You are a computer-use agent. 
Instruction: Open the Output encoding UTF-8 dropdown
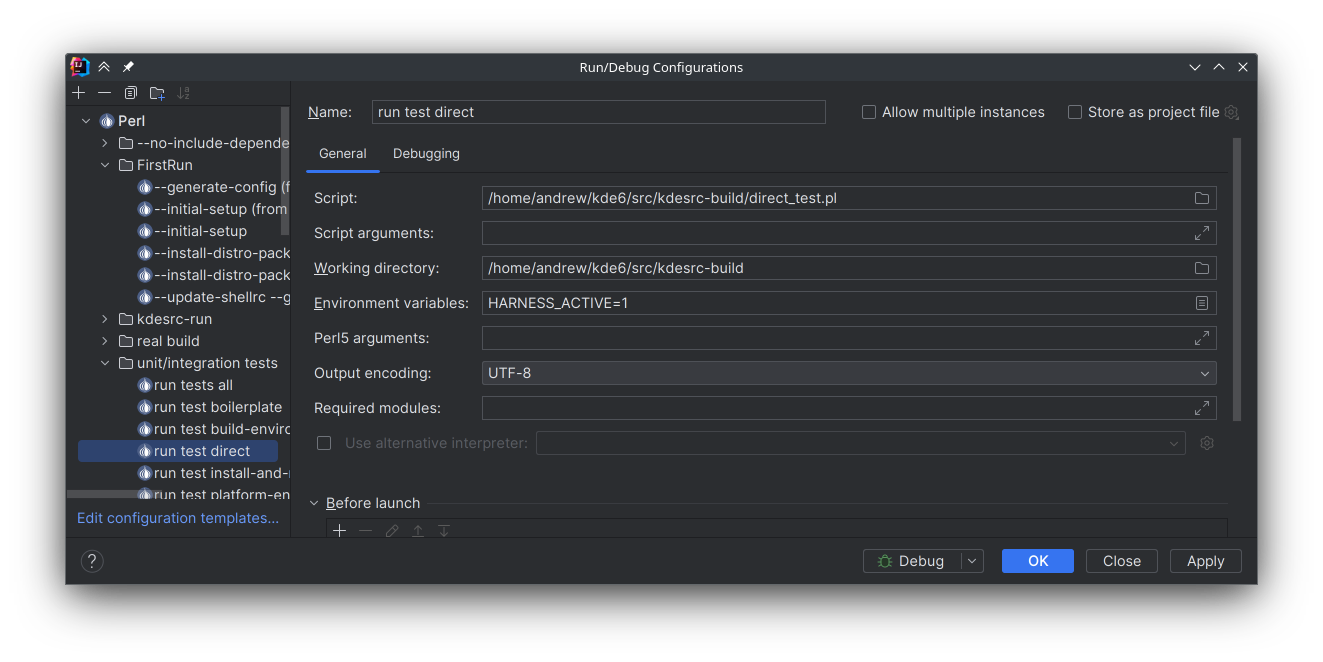[848, 373]
